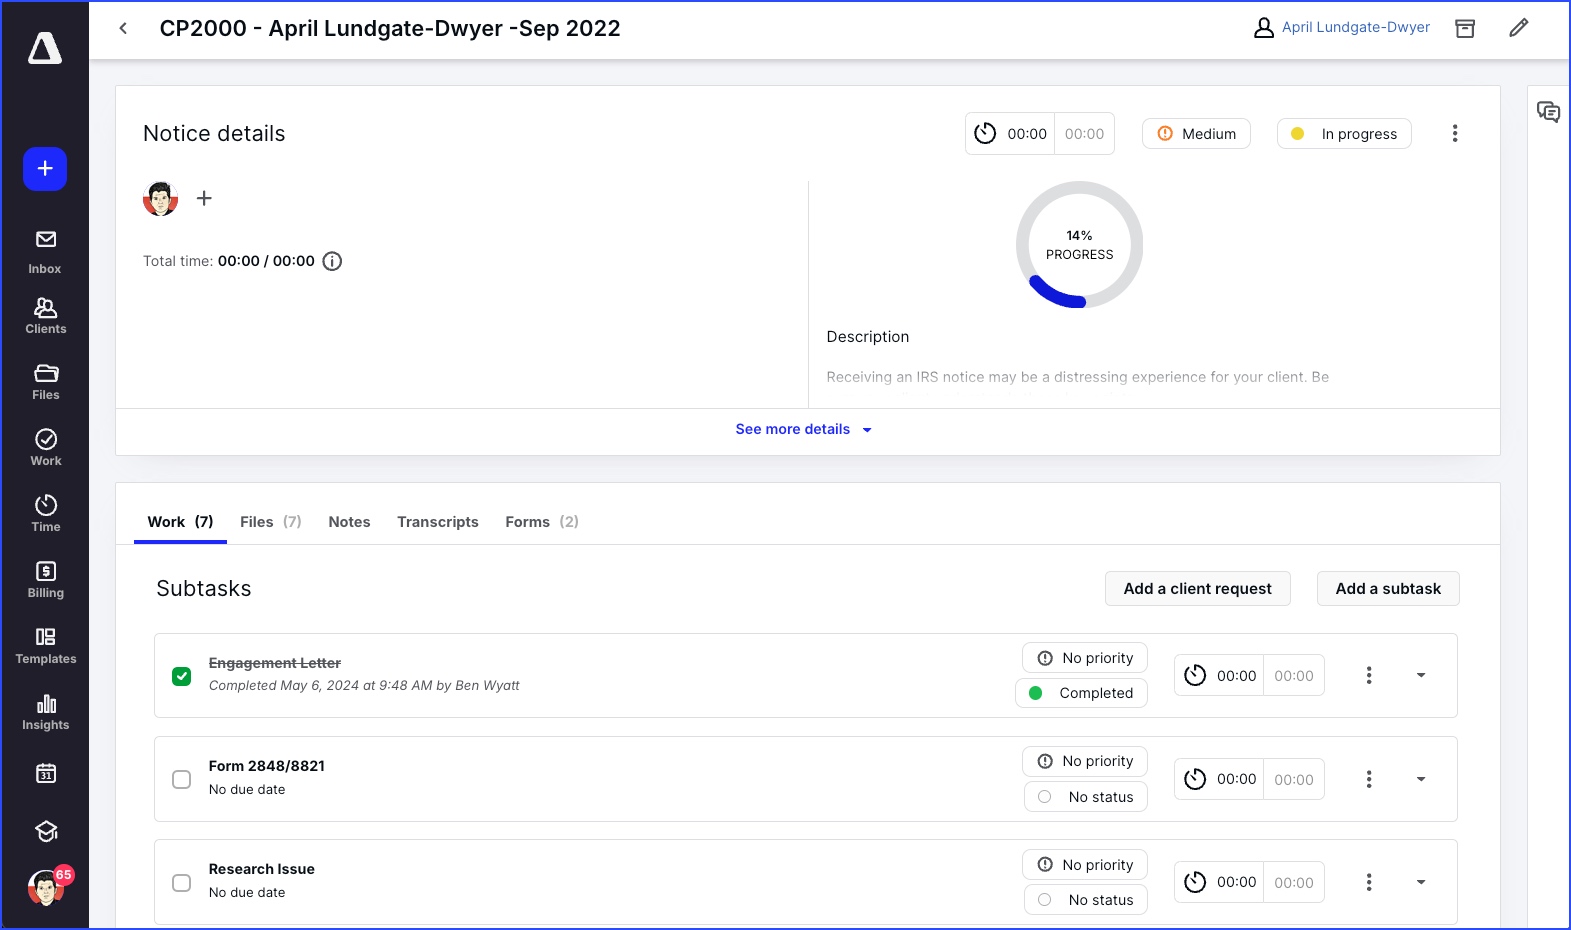Edit Form 2848/8821 budgeted time field
This screenshot has height=930, width=1571.
click(x=1294, y=779)
